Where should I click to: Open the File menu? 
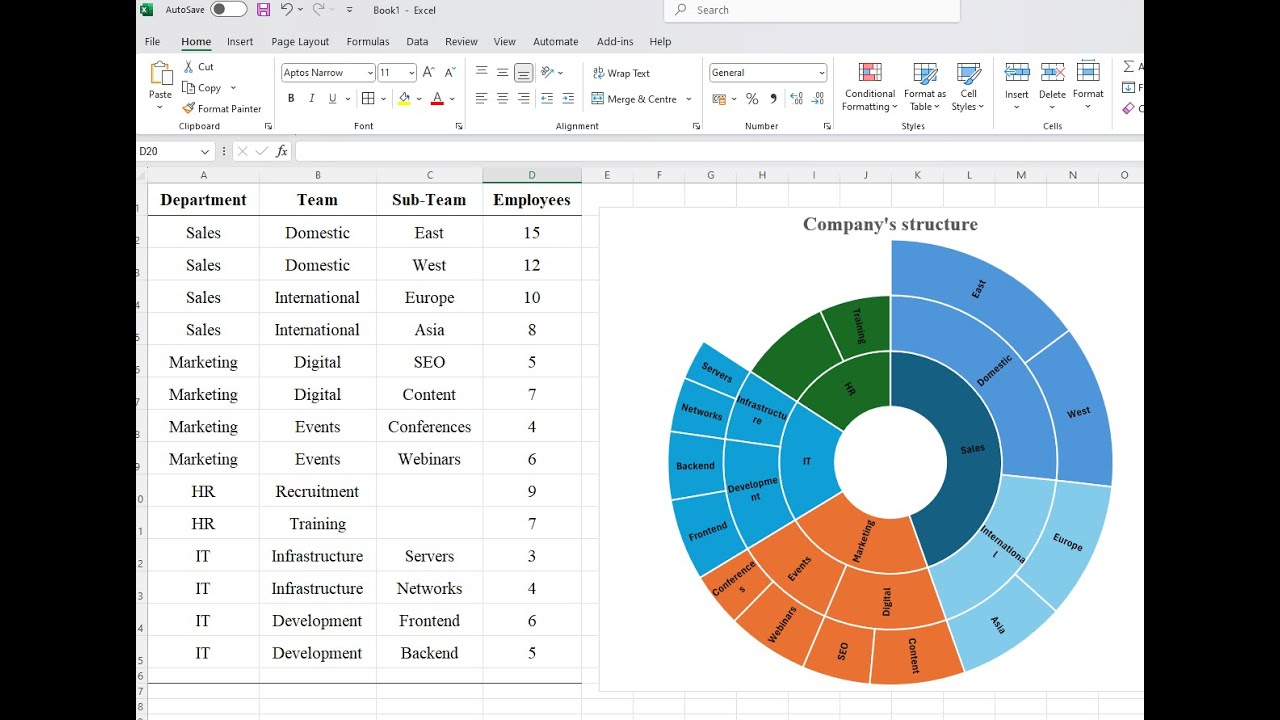(x=153, y=41)
